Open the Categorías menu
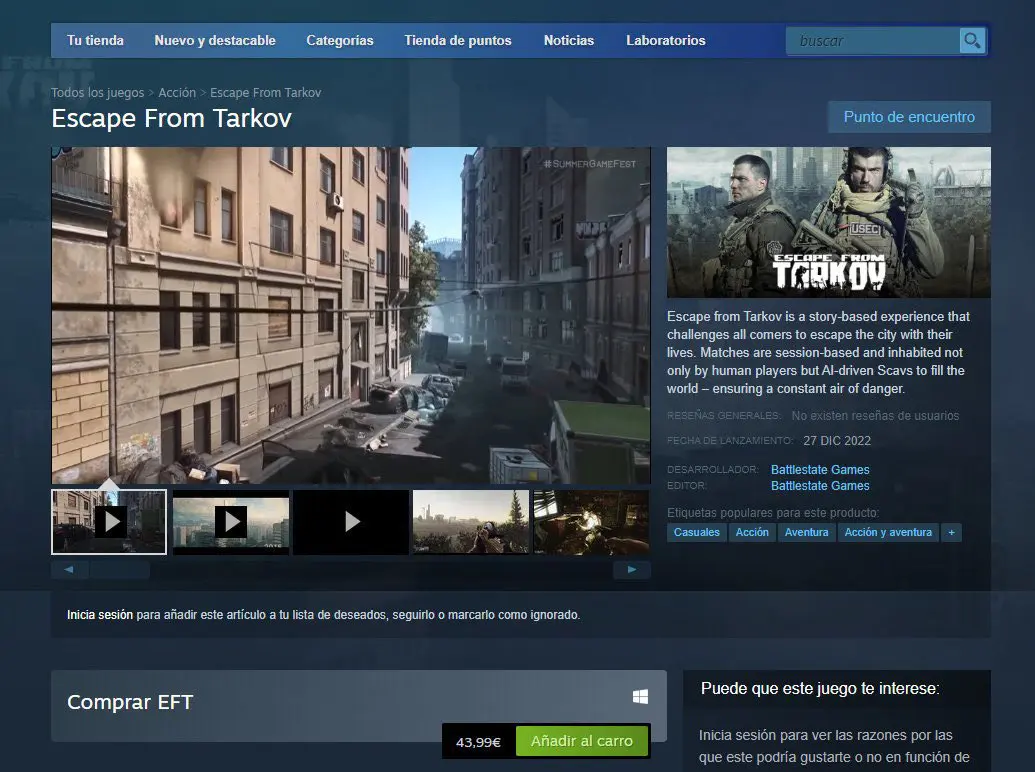This screenshot has height=772, width=1035. click(340, 40)
